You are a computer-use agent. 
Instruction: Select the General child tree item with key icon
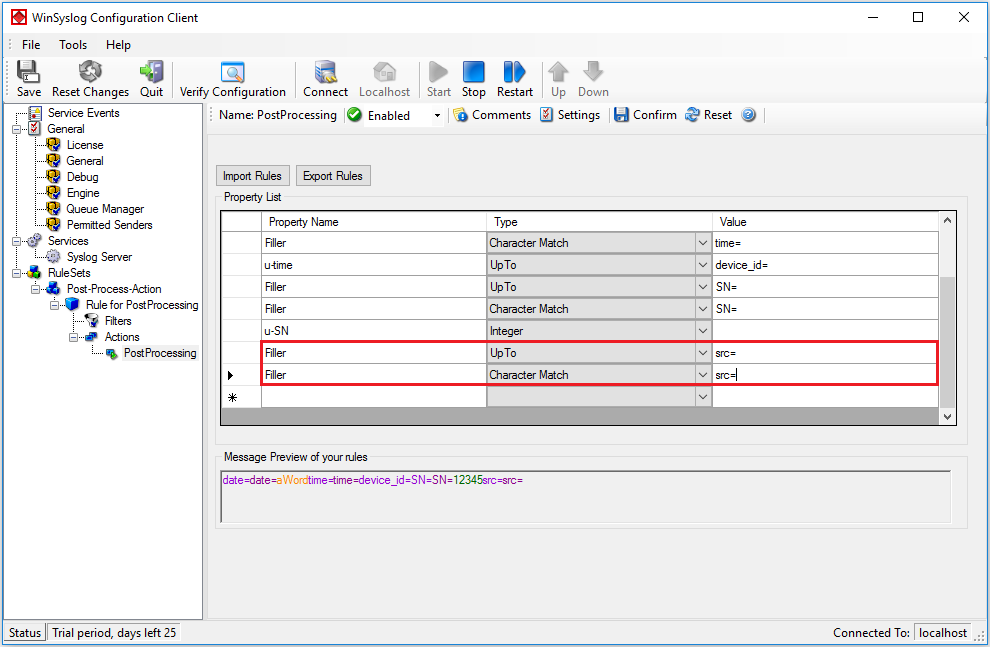pyautogui.click(x=85, y=161)
